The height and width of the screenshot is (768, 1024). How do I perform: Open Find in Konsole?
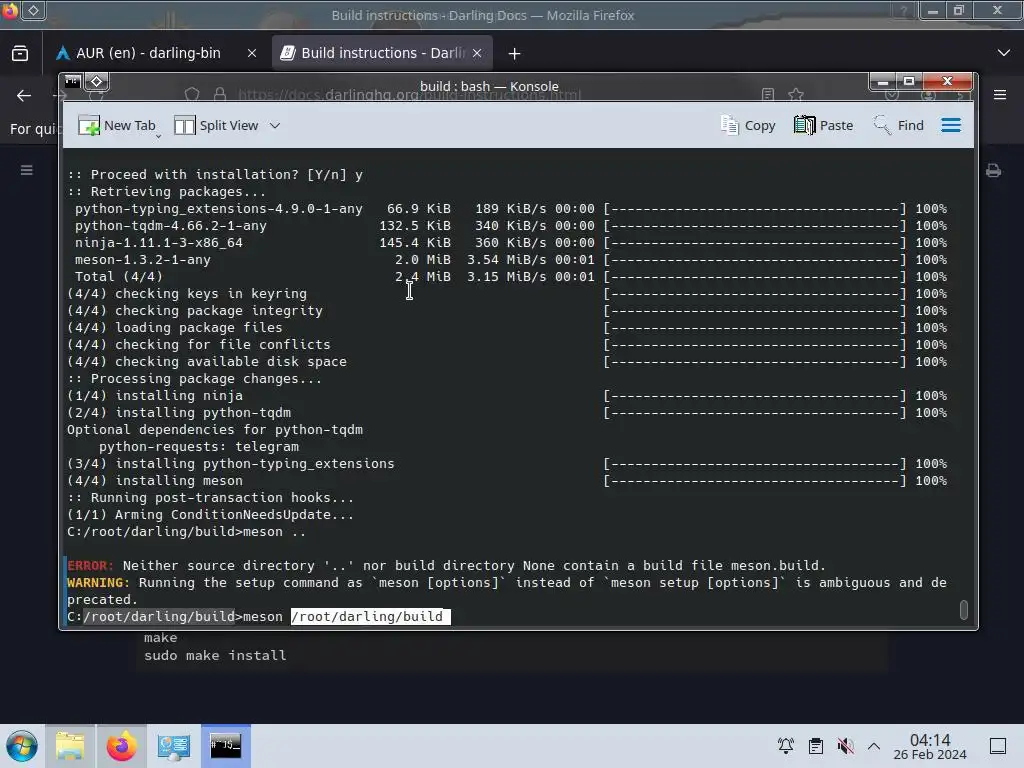[x=898, y=125]
